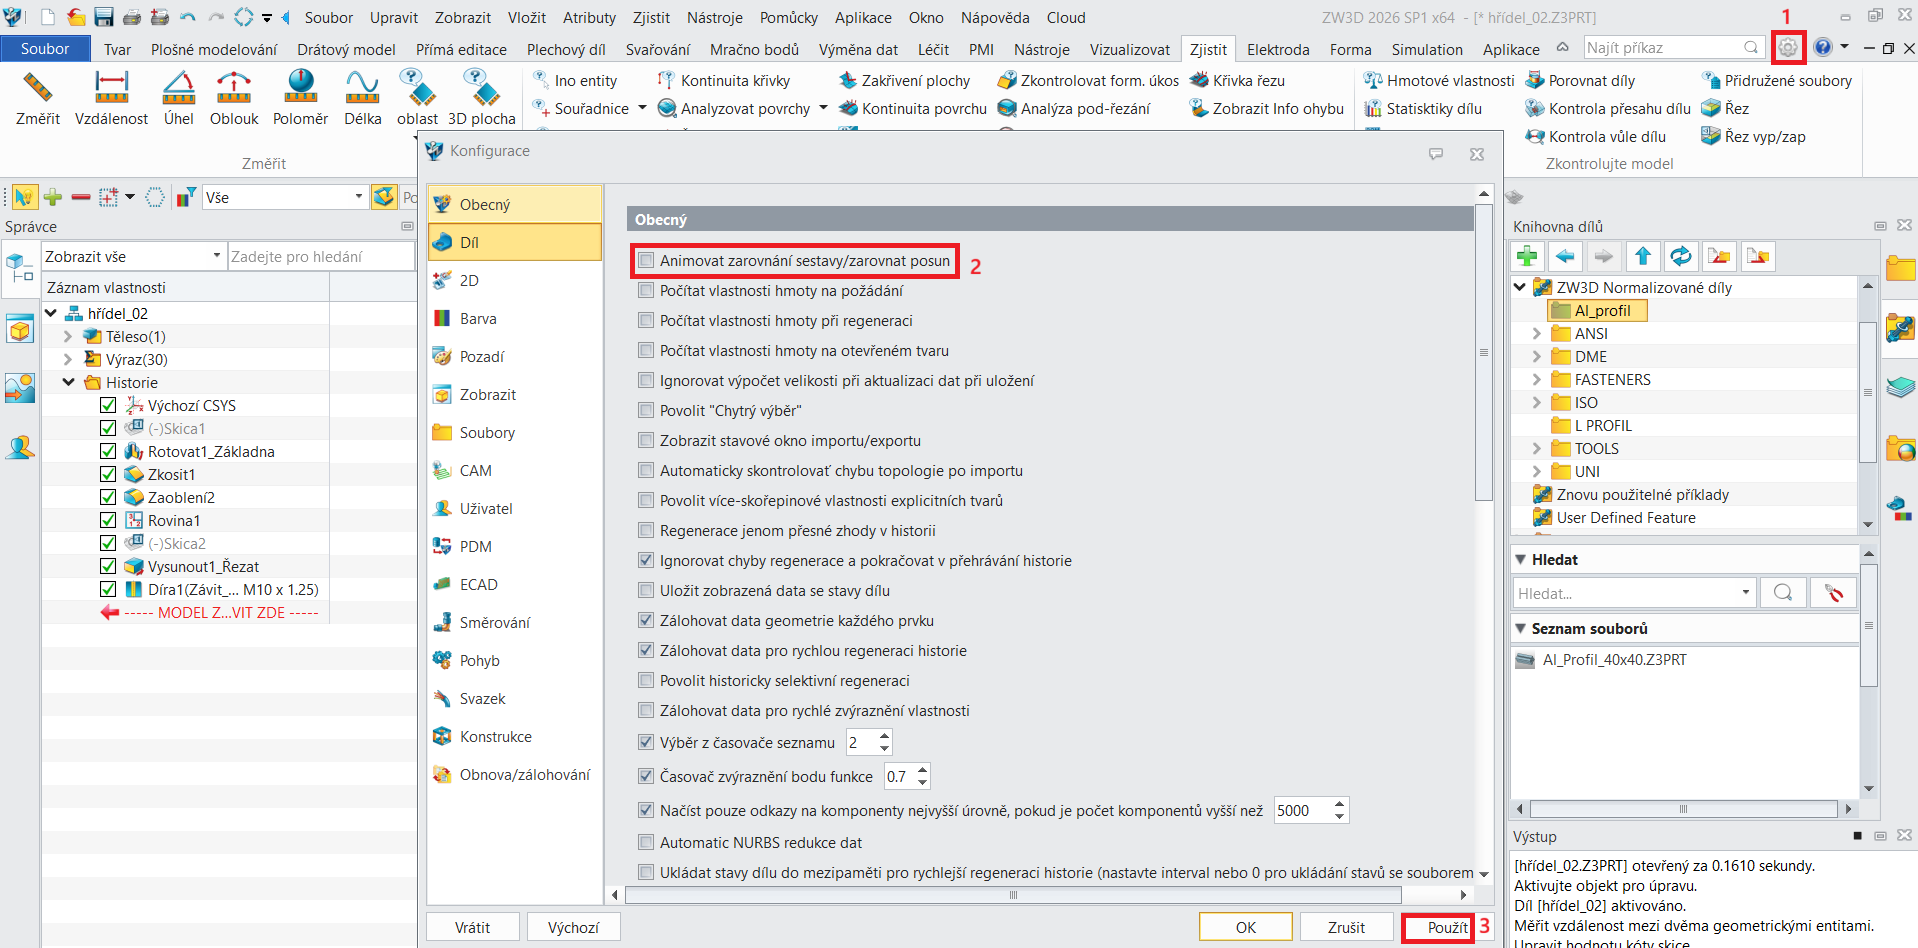Open the configuration gear icon

coord(1787,47)
